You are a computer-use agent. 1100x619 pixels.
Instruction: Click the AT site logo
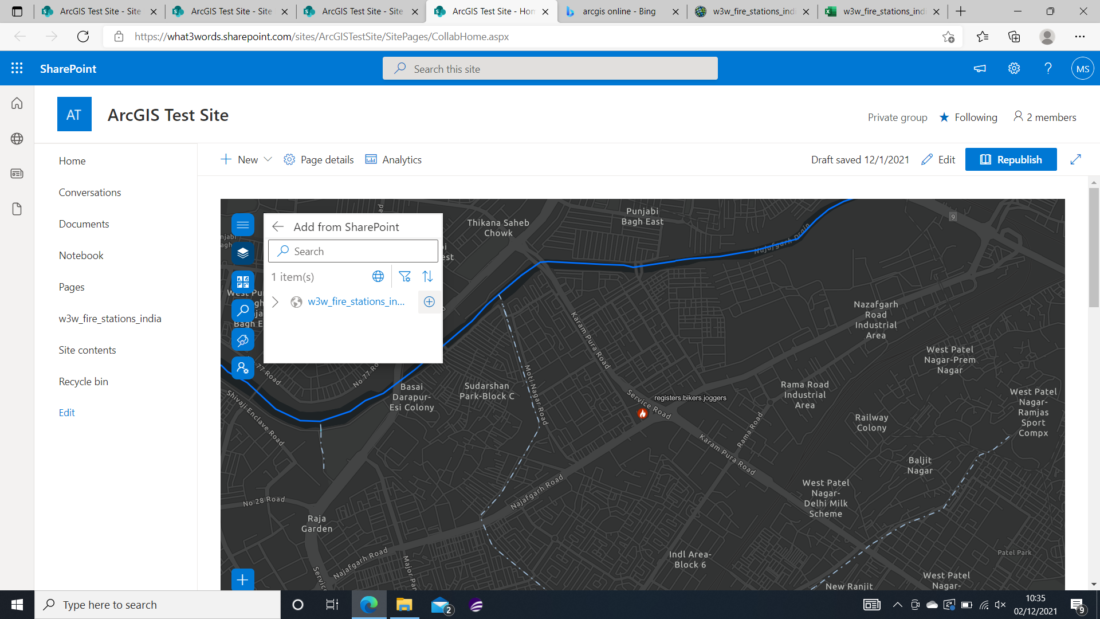[74, 114]
